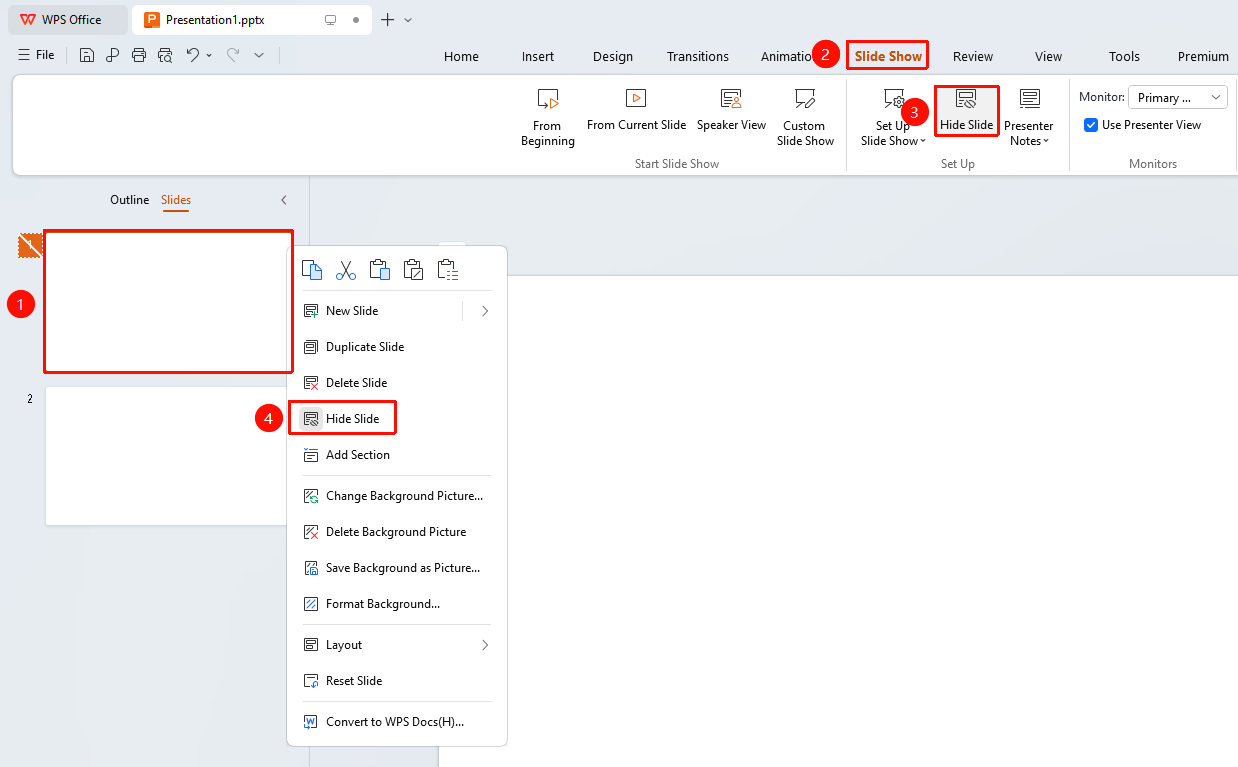The width and height of the screenshot is (1238, 767).
Task: Toggle Use Presenter View checkbox
Action: (x=1091, y=125)
